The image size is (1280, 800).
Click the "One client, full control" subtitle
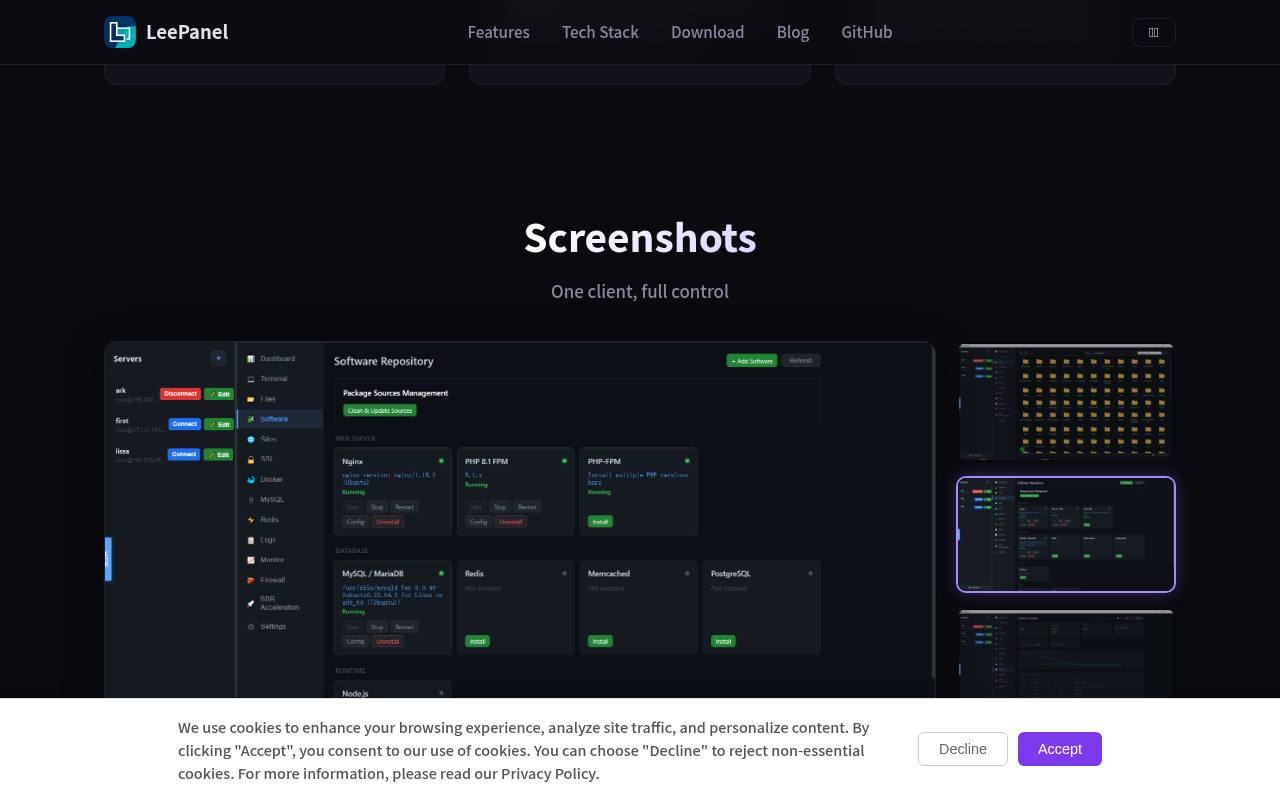tap(640, 291)
